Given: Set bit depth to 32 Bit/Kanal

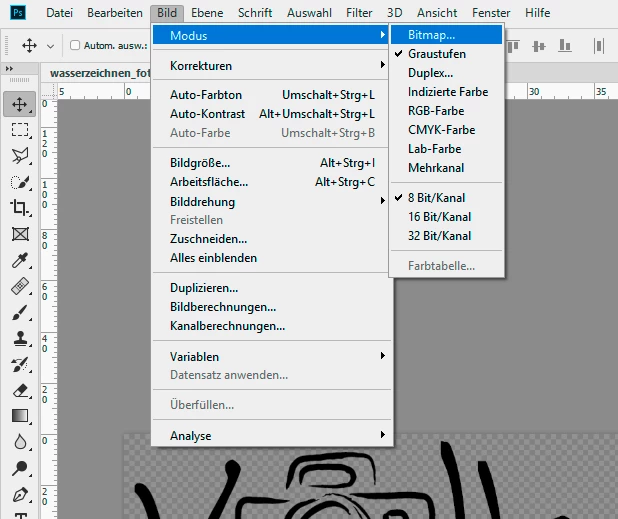Looking at the screenshot, I should coord(447,236).
